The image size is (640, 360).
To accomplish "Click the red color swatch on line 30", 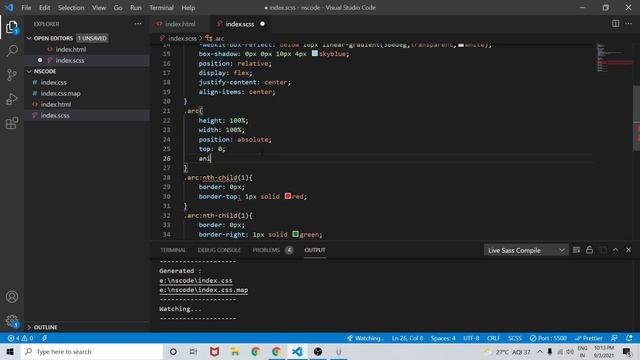I will tap(288, 196).
